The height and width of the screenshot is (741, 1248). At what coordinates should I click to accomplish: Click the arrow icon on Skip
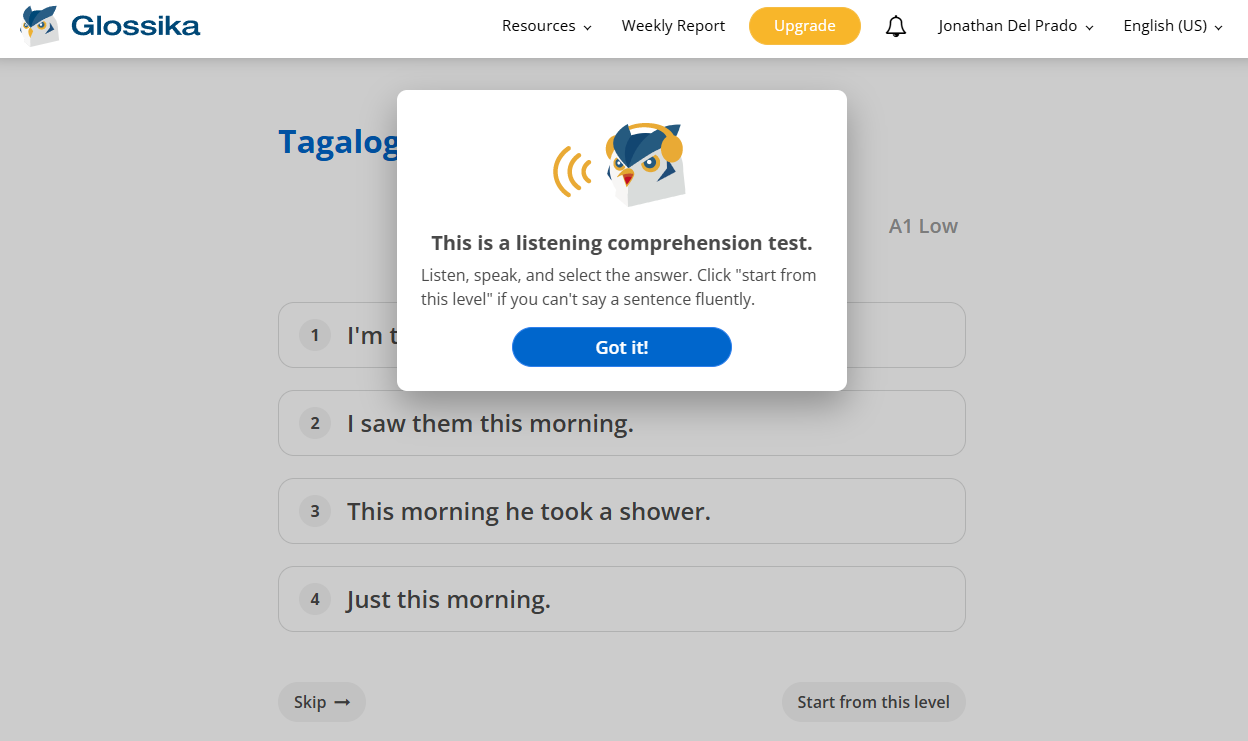click(x=342, y=702)
